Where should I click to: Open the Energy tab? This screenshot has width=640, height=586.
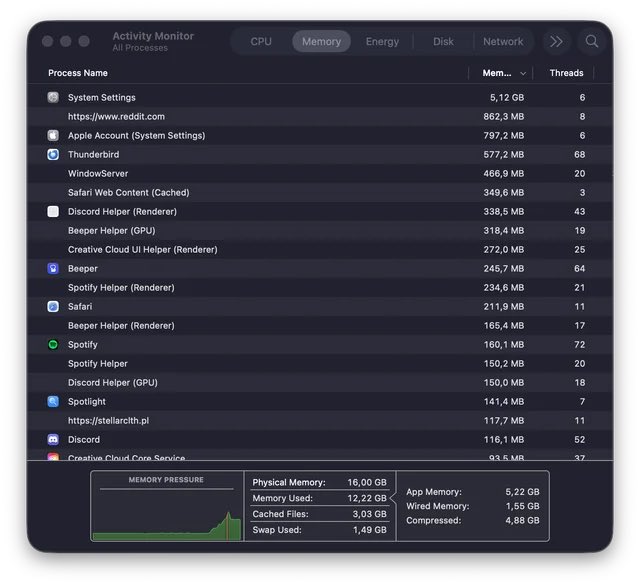(x=382, y=41)
